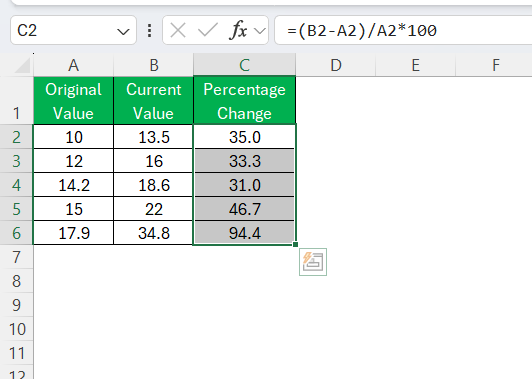Image resolution: width=532 pixels, height=379 pixels.
Task: Select the row 10 header
Action: (x=16, y=329)
